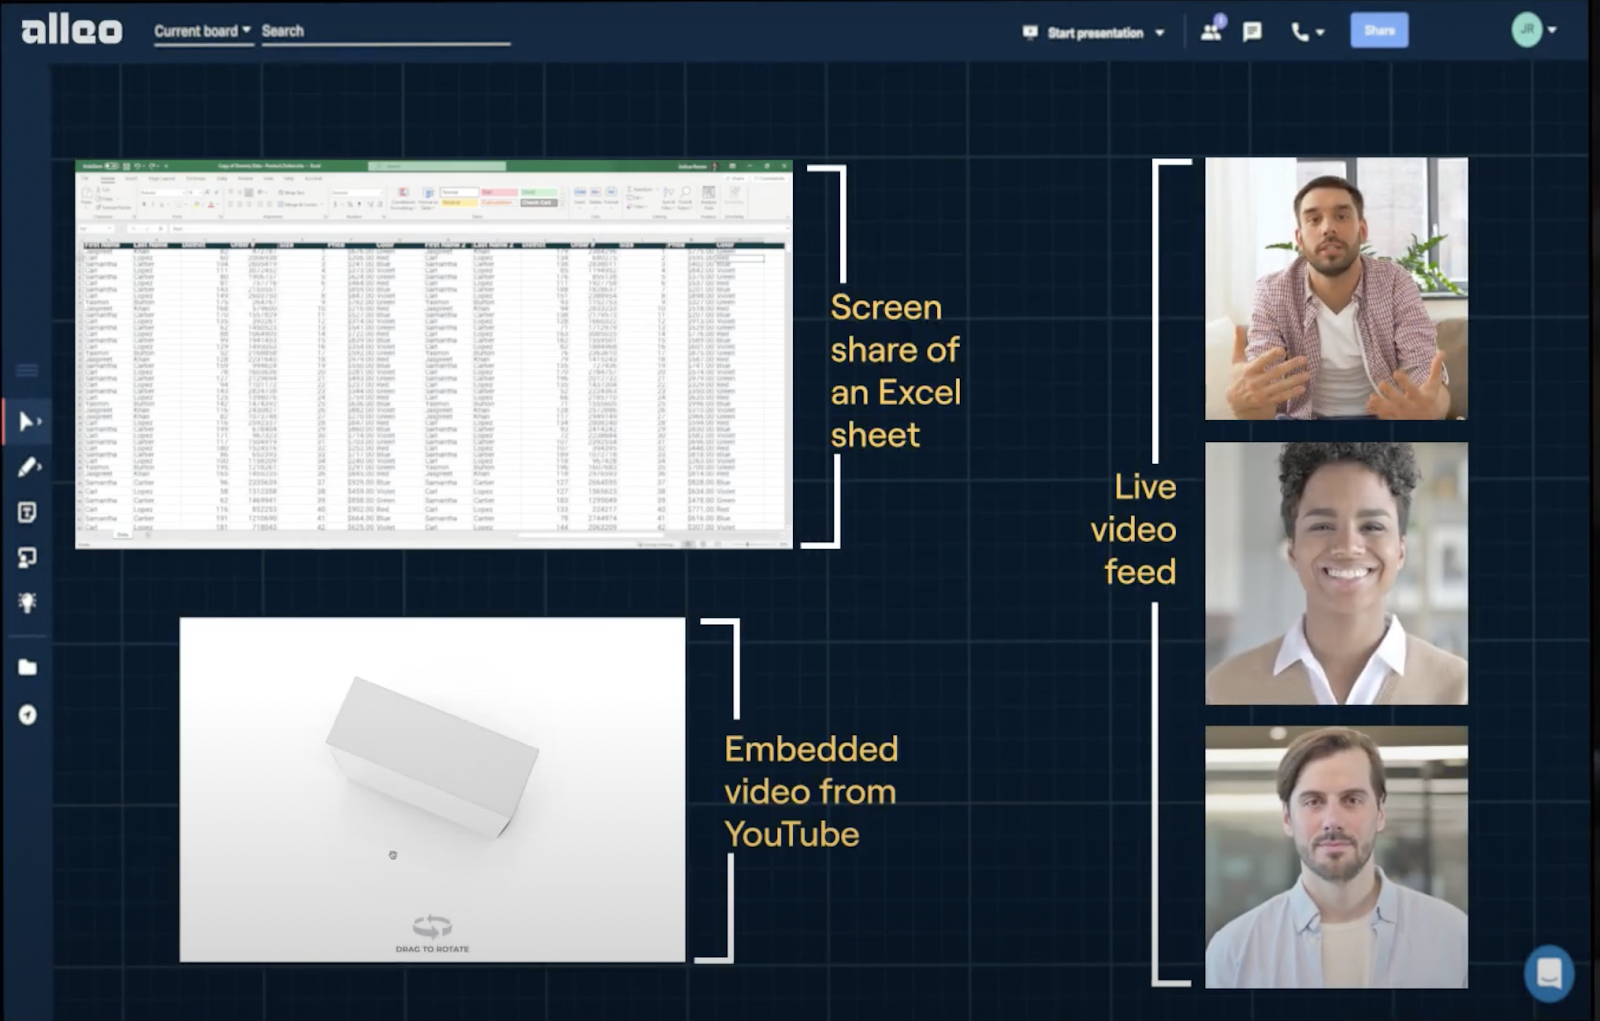Open the JR user avatar
The height and width of the screenshot is (1021, 1600).
coord(1526,30)
